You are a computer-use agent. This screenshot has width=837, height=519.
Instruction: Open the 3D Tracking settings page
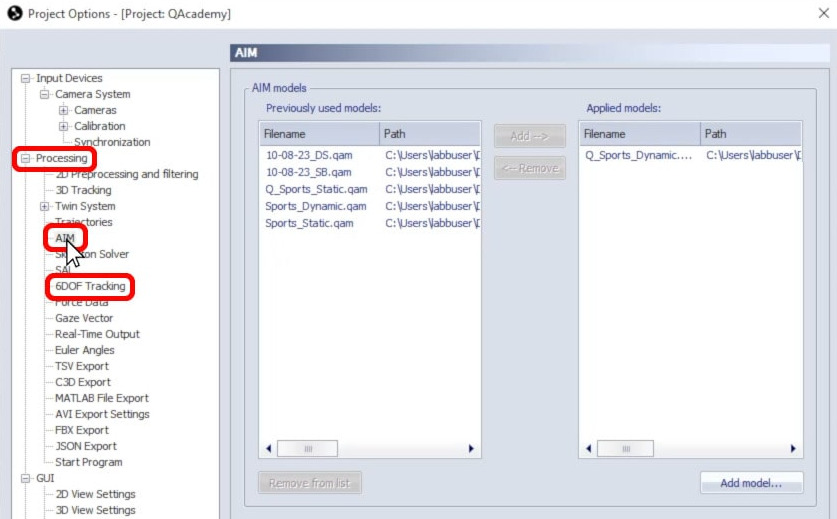point(83,190)
